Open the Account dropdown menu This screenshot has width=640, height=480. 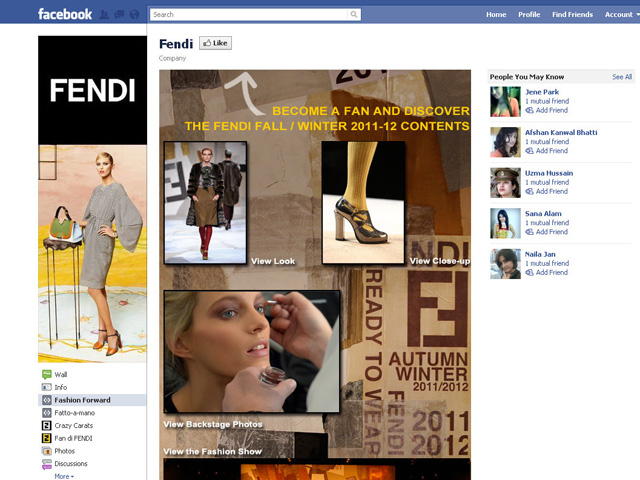coord(622,15)
